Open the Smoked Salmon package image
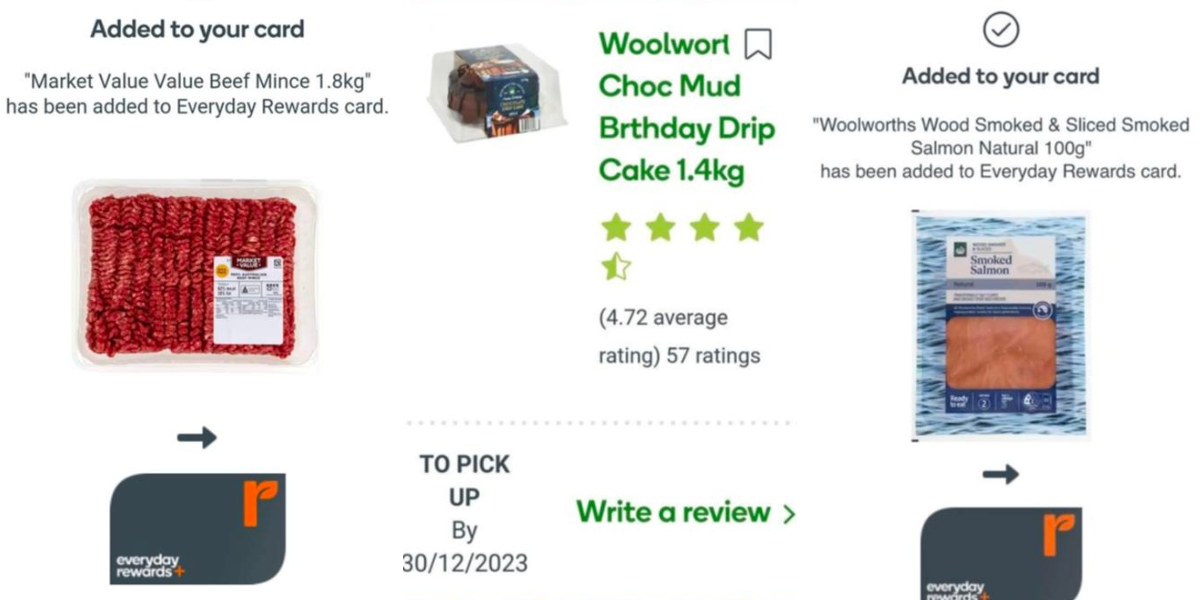This screenshot has height=600, width=1200. (x=1000, y=325)
